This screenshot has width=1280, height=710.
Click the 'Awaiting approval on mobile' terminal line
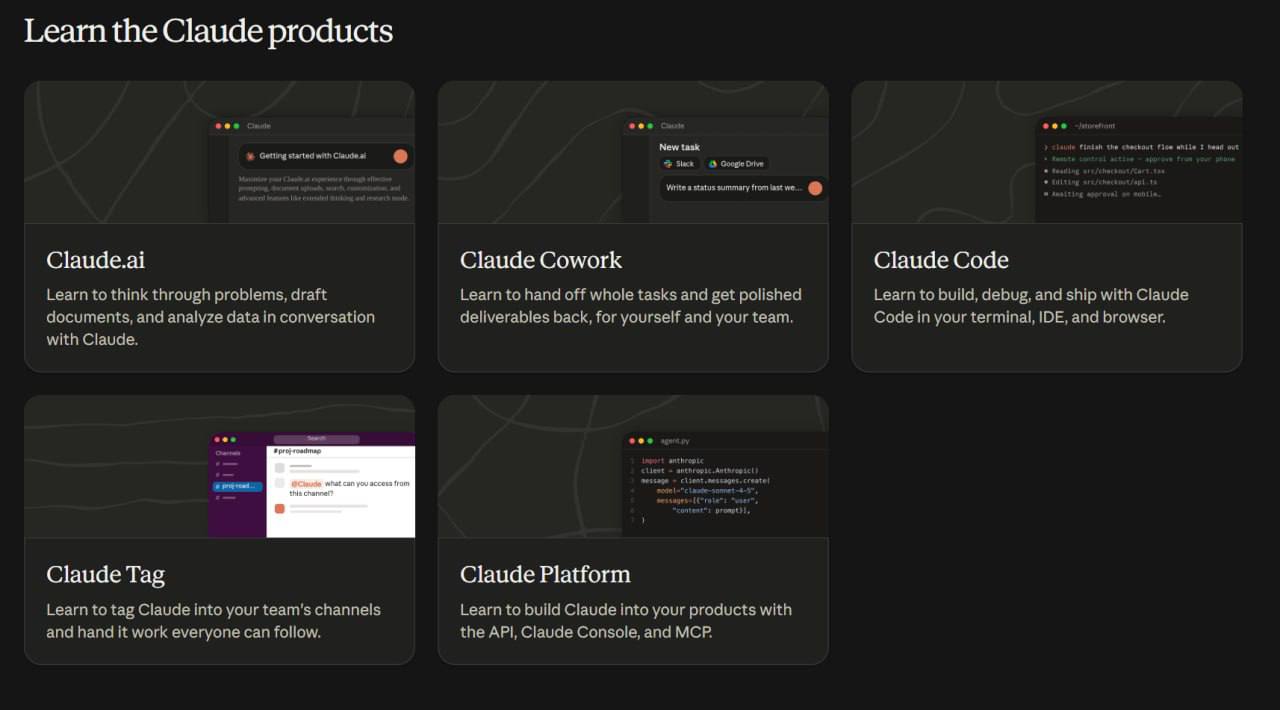[x=1102, y=194]
